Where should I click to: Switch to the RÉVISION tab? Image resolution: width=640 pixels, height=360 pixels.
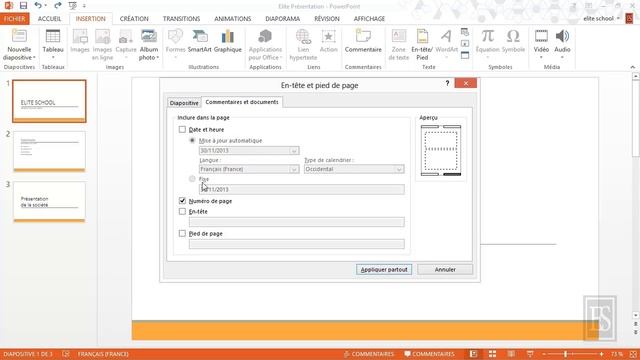pyautogui.click(x=327, y=19)
